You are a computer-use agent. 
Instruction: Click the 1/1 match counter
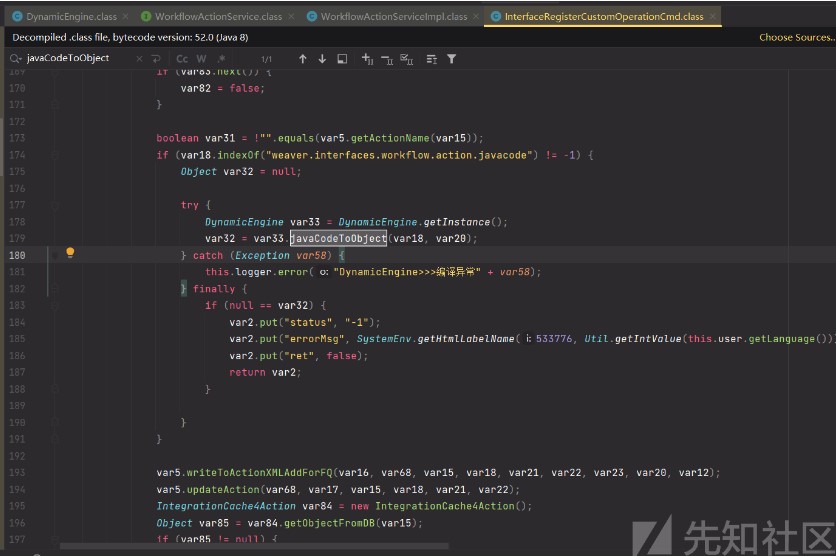267,59
